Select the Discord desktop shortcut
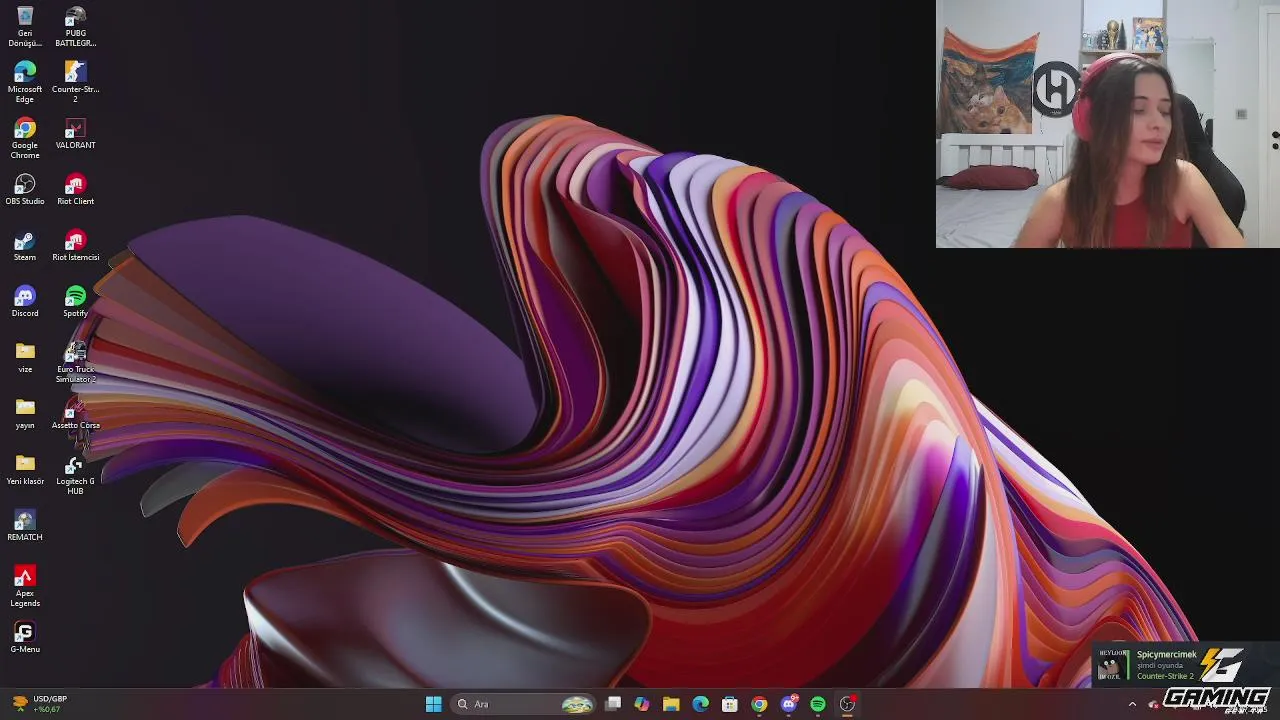Viewport: 1280px width, 720px height. tap(25, 302)
